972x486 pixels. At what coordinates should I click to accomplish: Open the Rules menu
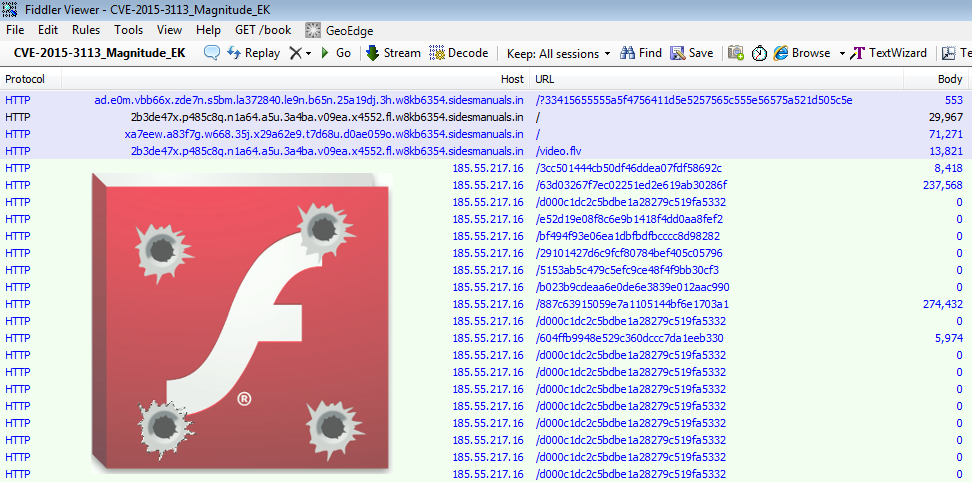pos(86,30)
